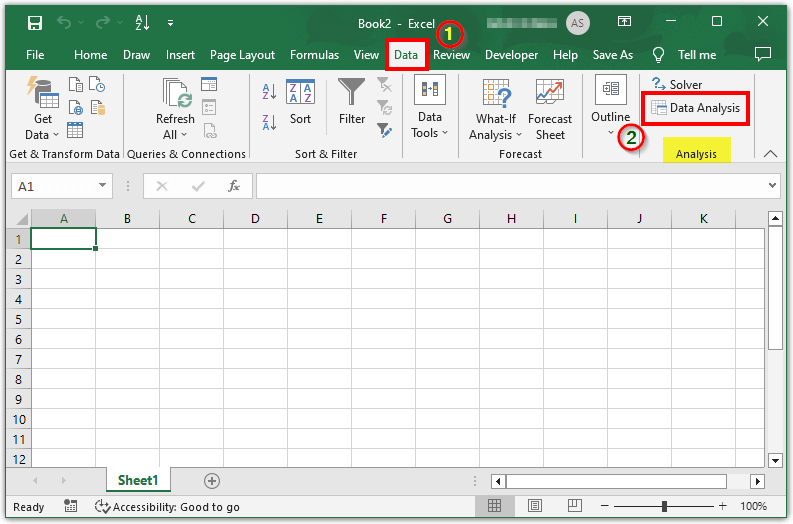Image resolution: width=793 pixels, height=524 pixels.
Task: Open Ribbon Display Options icon
Action: coord(625,21)
